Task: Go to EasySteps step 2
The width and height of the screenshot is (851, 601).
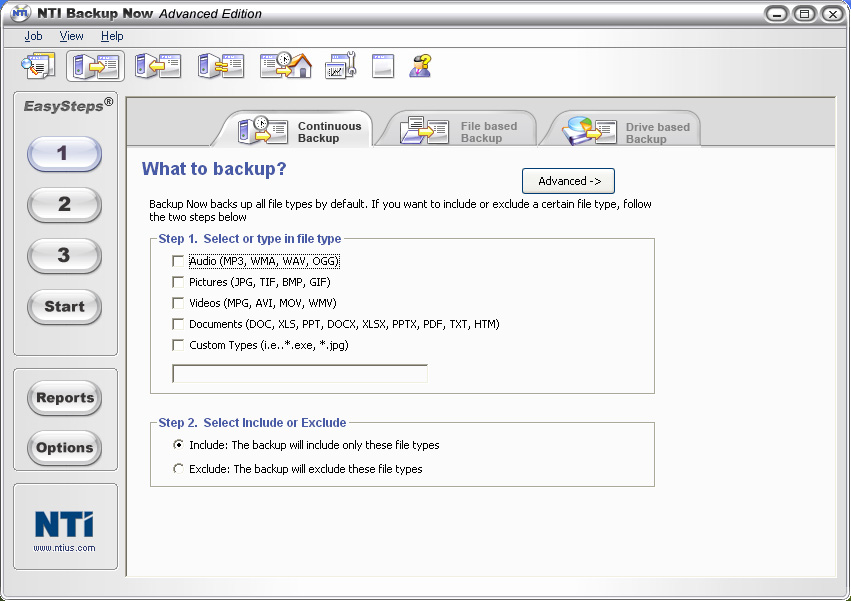Action: point(64,205)
